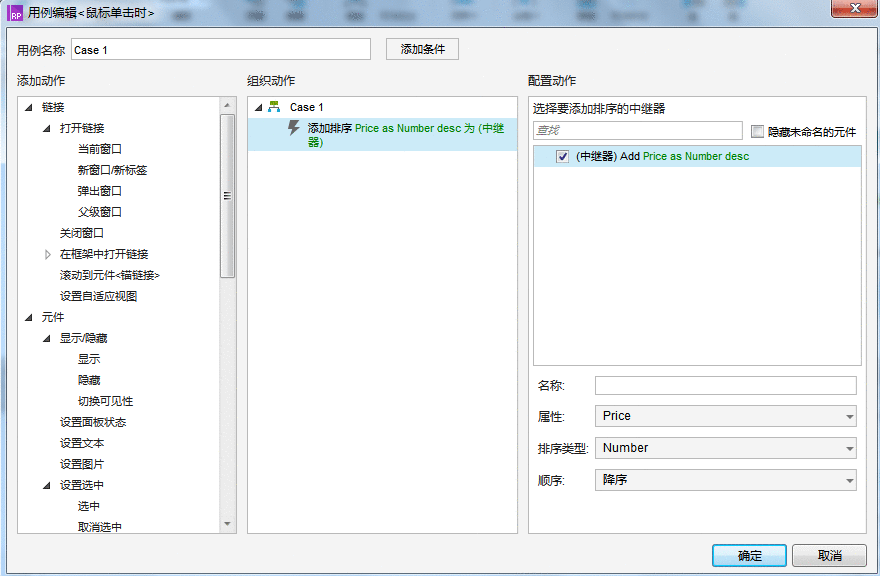Collapse the 元件 tree group
The height and width of the screenshot is (576, 880).
pyautogui.click(x=29, y=318)
